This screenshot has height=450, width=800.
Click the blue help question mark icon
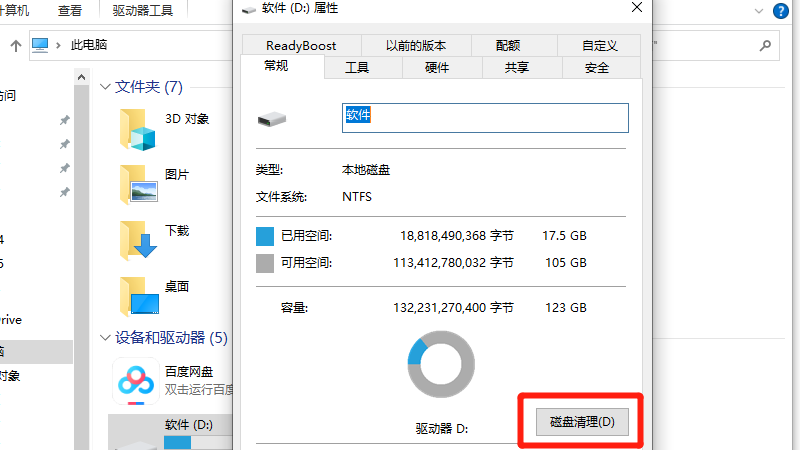point(779,11)
